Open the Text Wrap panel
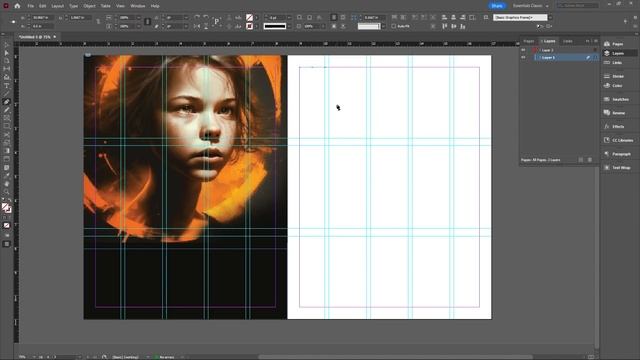This screenshot has width=640, height=360. click(618, 167)
